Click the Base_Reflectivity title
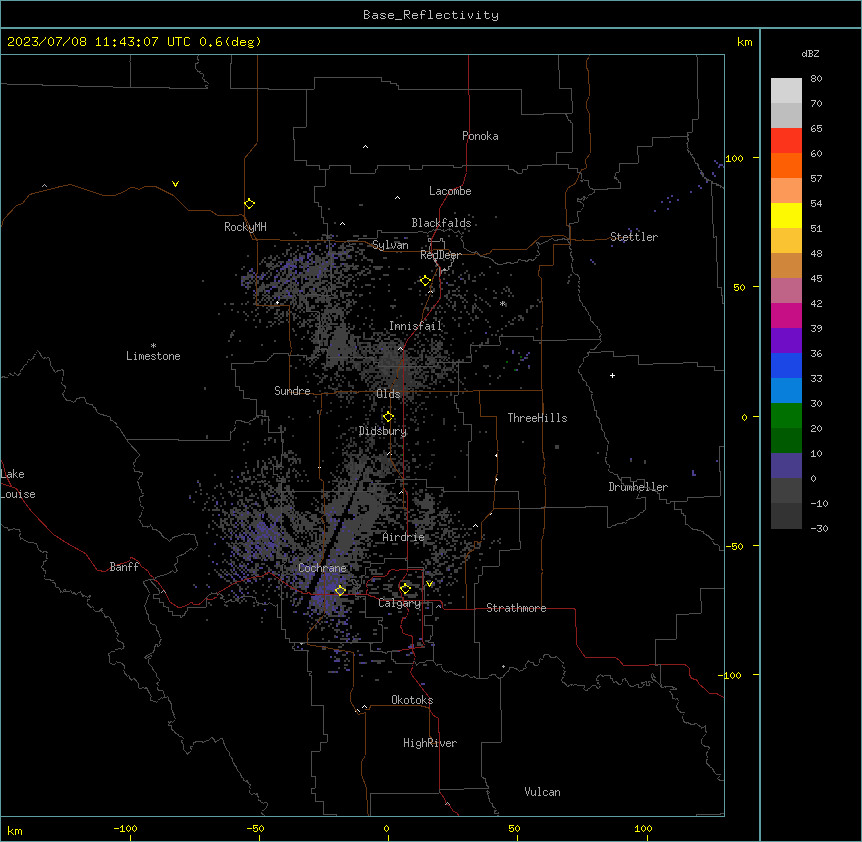862x842 pixels. (x=431, y=15)
